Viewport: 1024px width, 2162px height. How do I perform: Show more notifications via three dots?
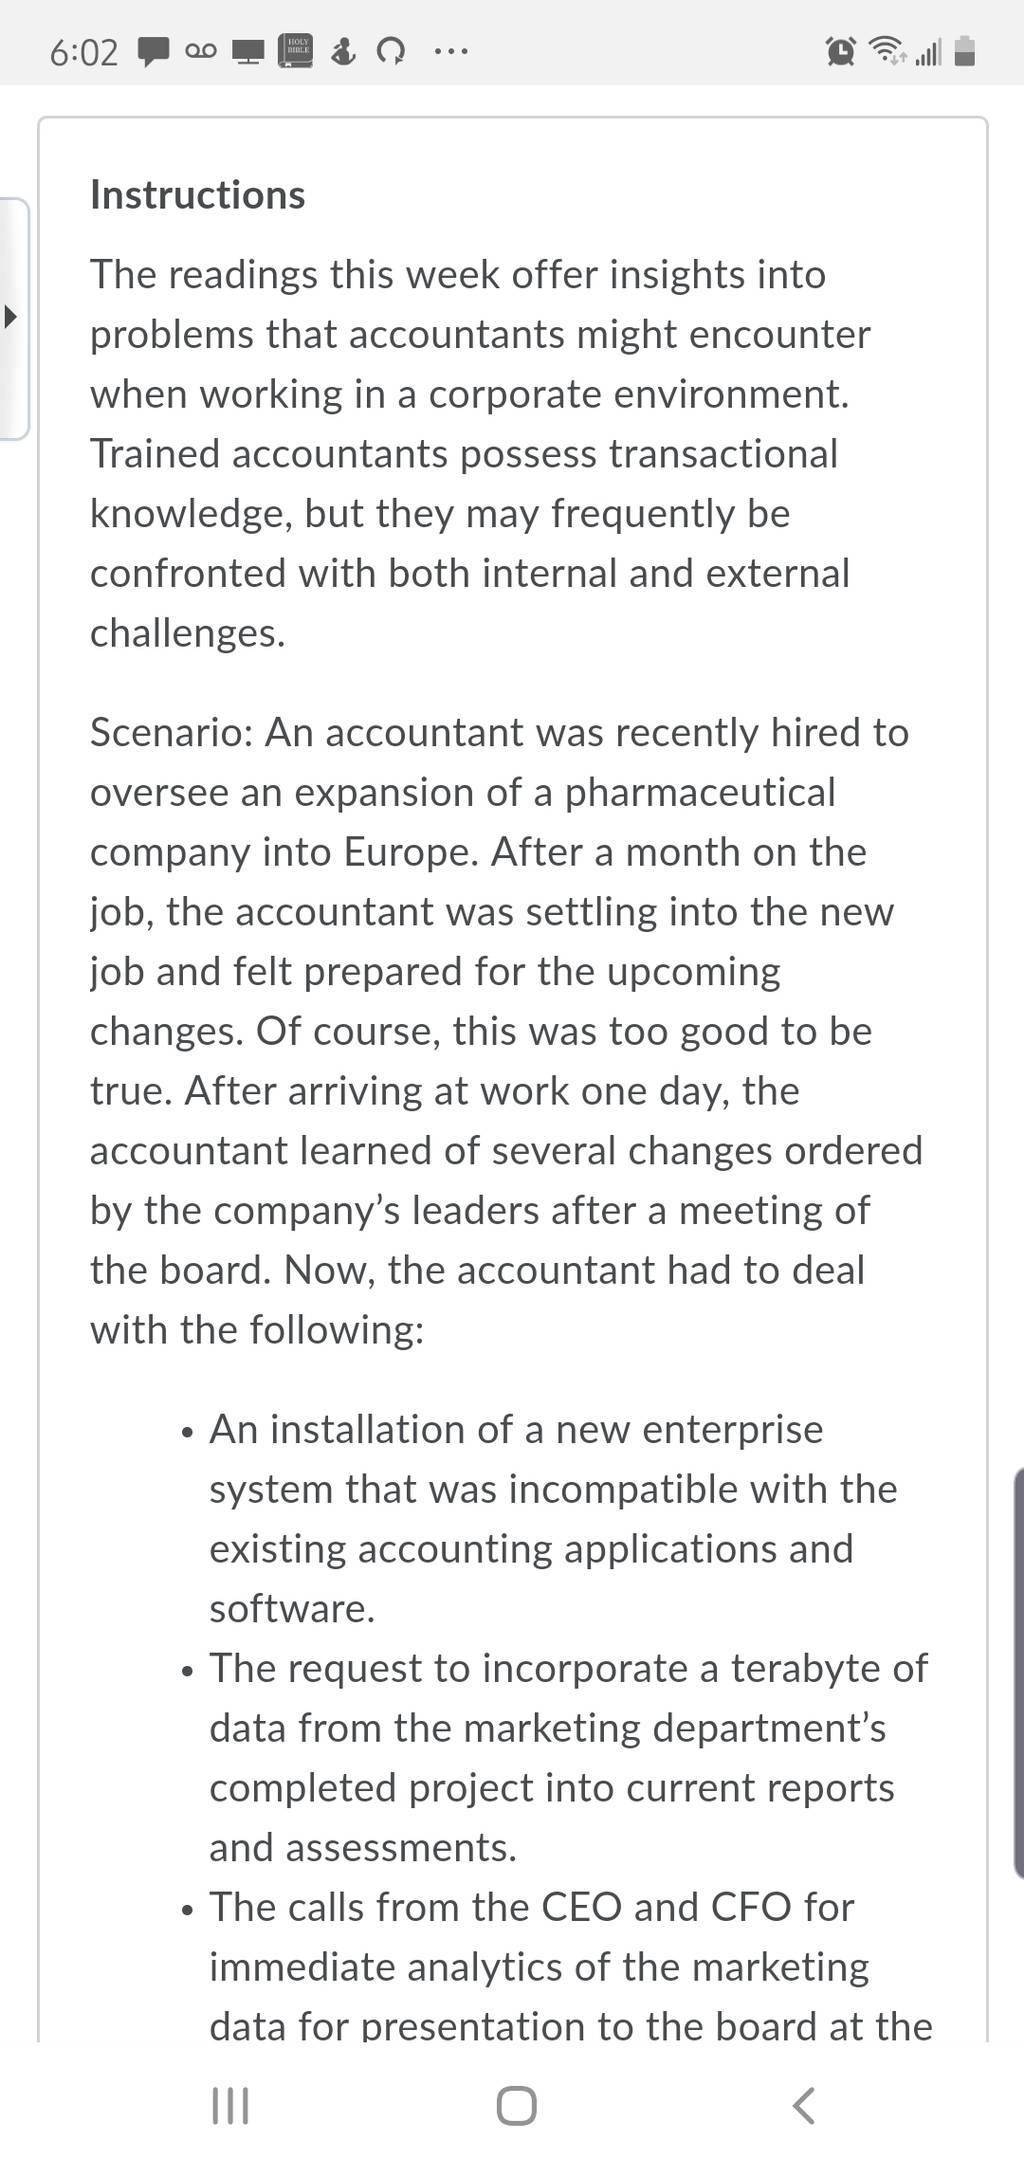pyautogui.click(x=450, y=50)
